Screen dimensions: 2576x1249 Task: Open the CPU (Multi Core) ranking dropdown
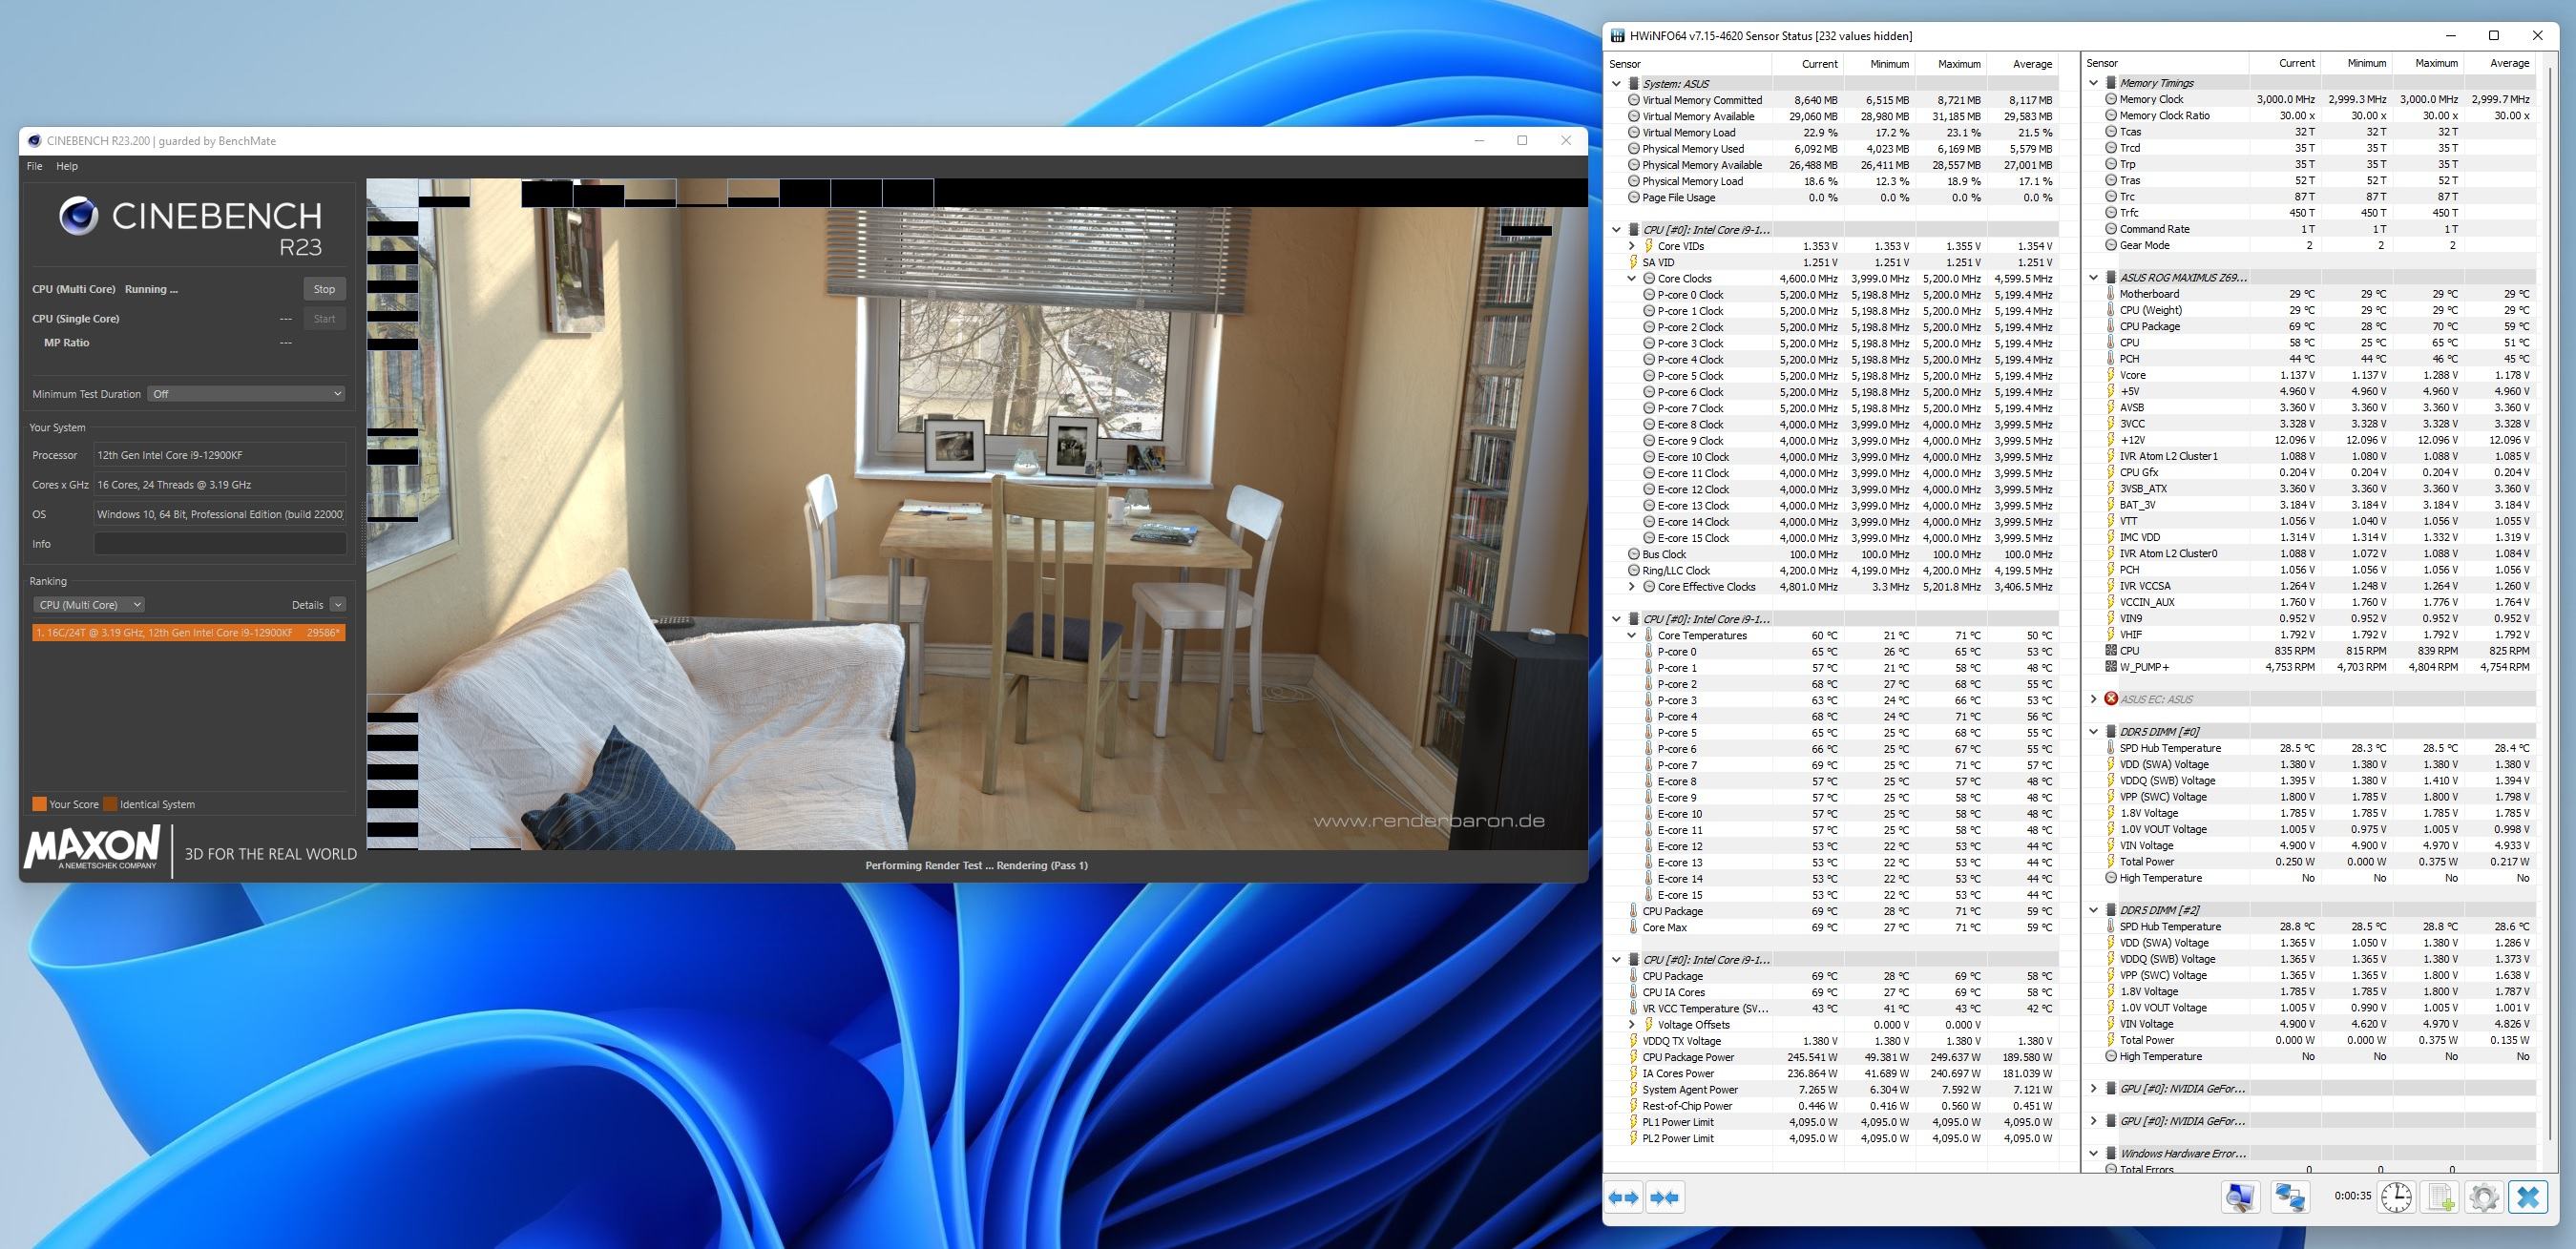point(89,605)
